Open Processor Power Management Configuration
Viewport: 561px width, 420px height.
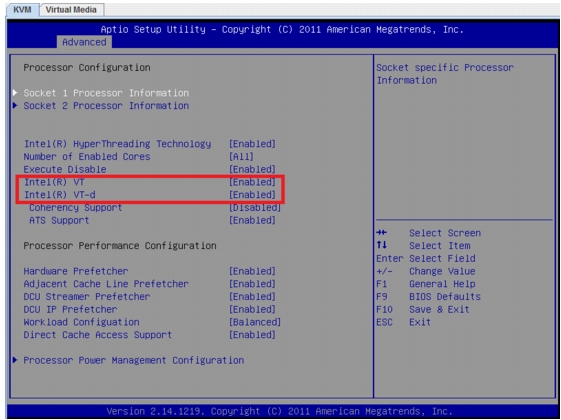click(134, 361)
